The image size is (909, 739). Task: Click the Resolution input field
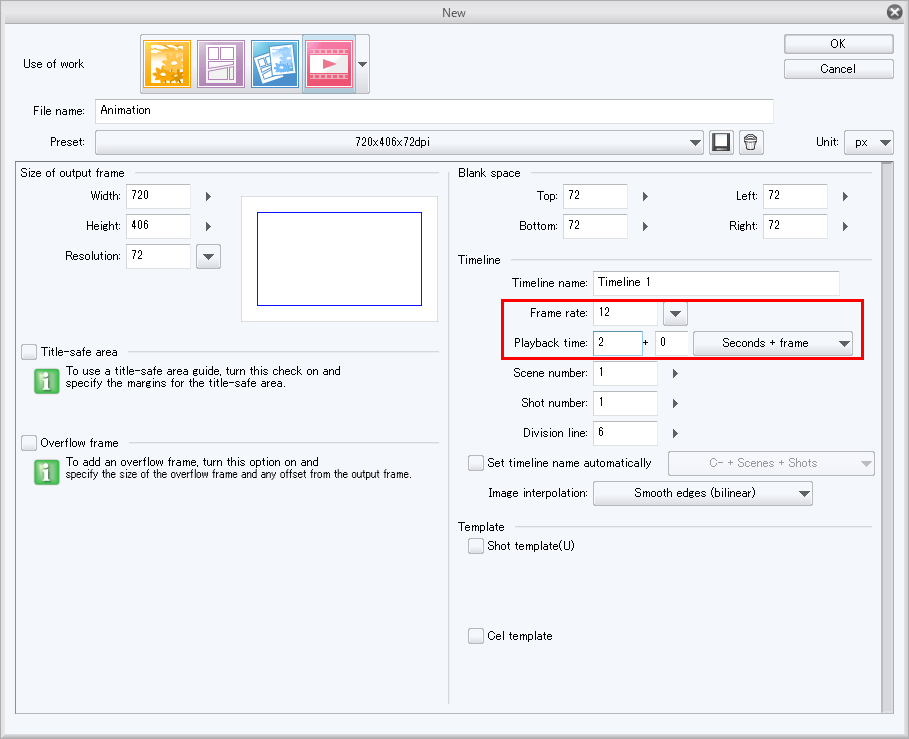click(x=158, y=256)
